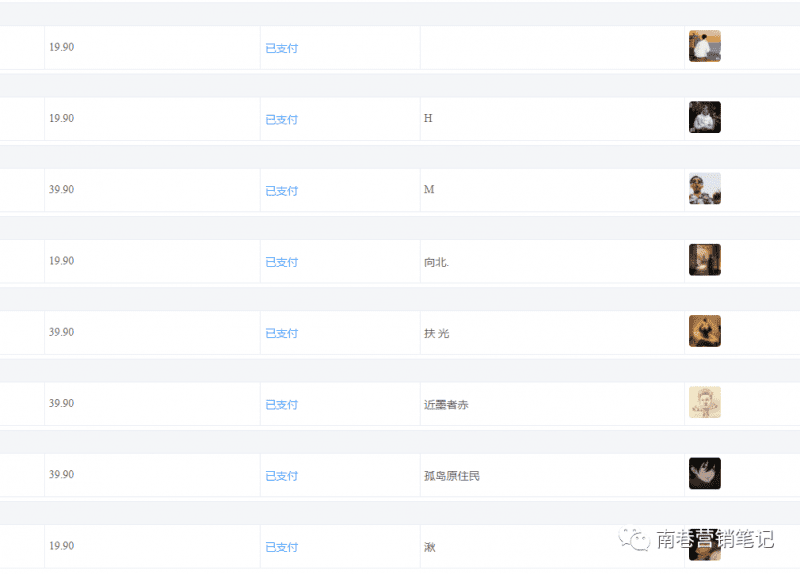Open the 已支付 link in H's row
800x574 pixels.
click(x=281, y=119)
